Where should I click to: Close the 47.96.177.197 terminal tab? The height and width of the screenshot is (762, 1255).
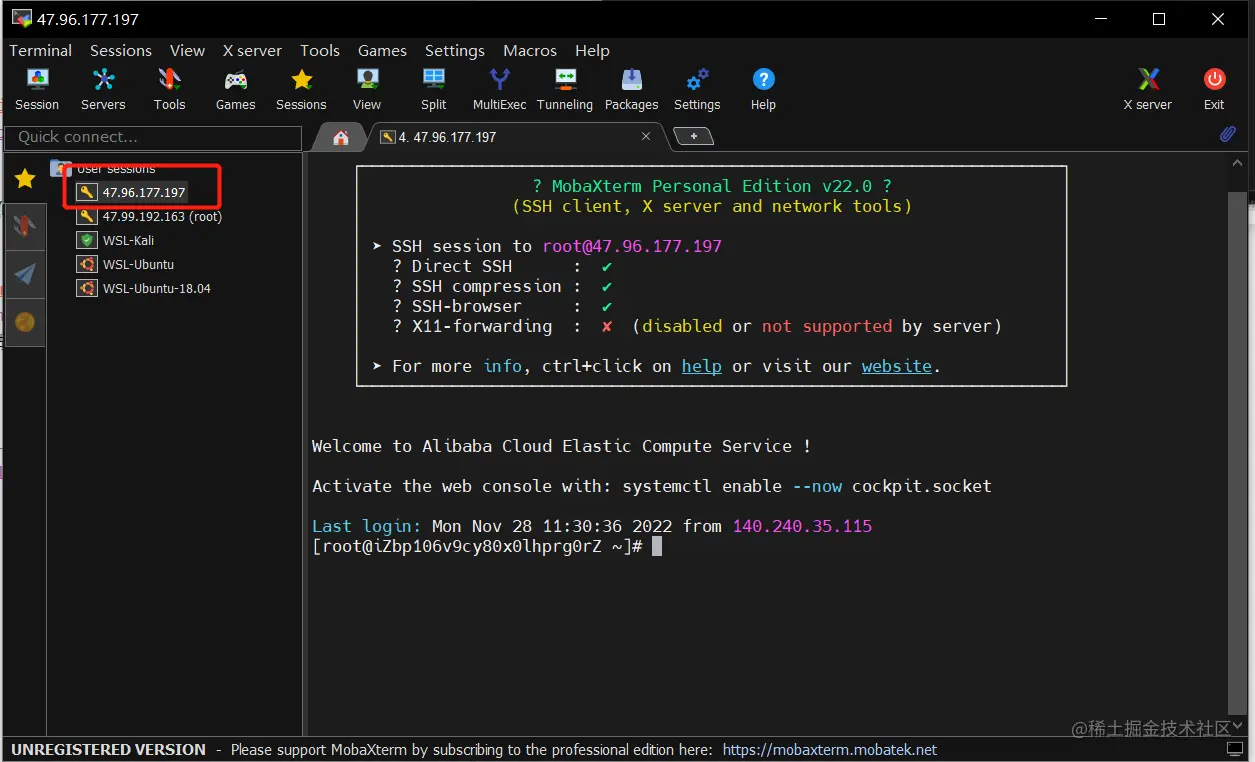point(646,136)
